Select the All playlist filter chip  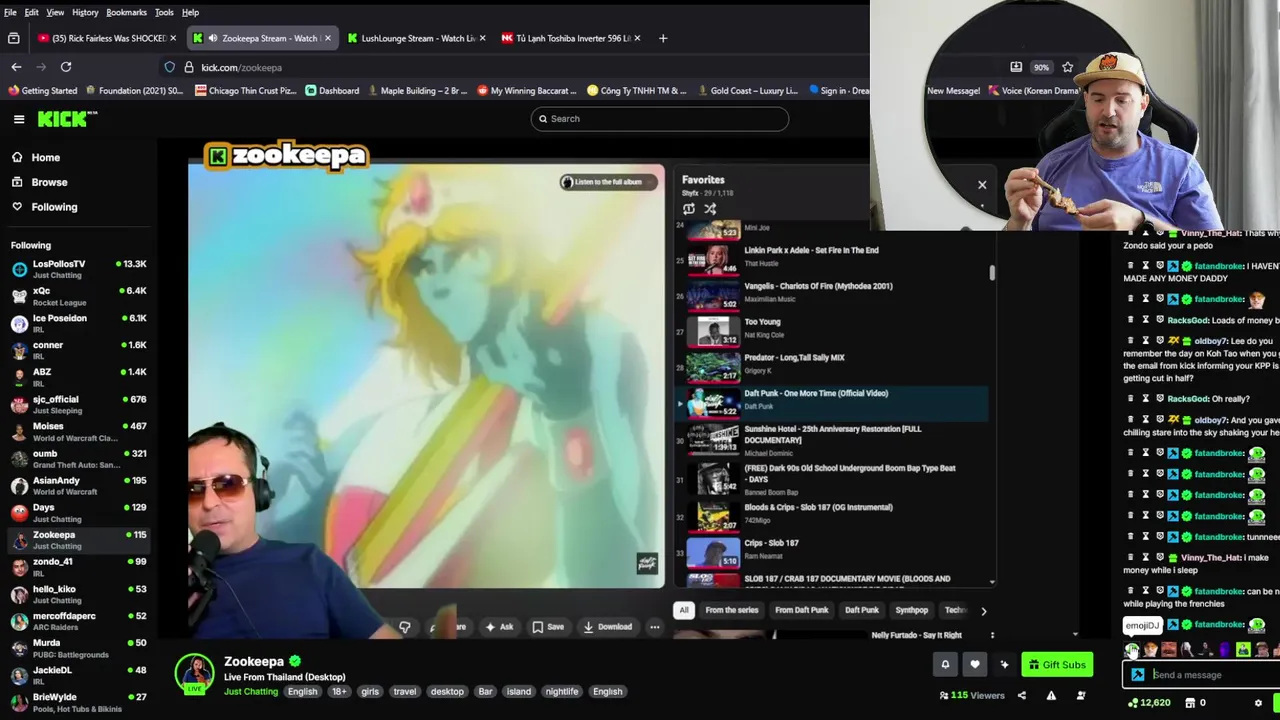[x=684, y=610]
